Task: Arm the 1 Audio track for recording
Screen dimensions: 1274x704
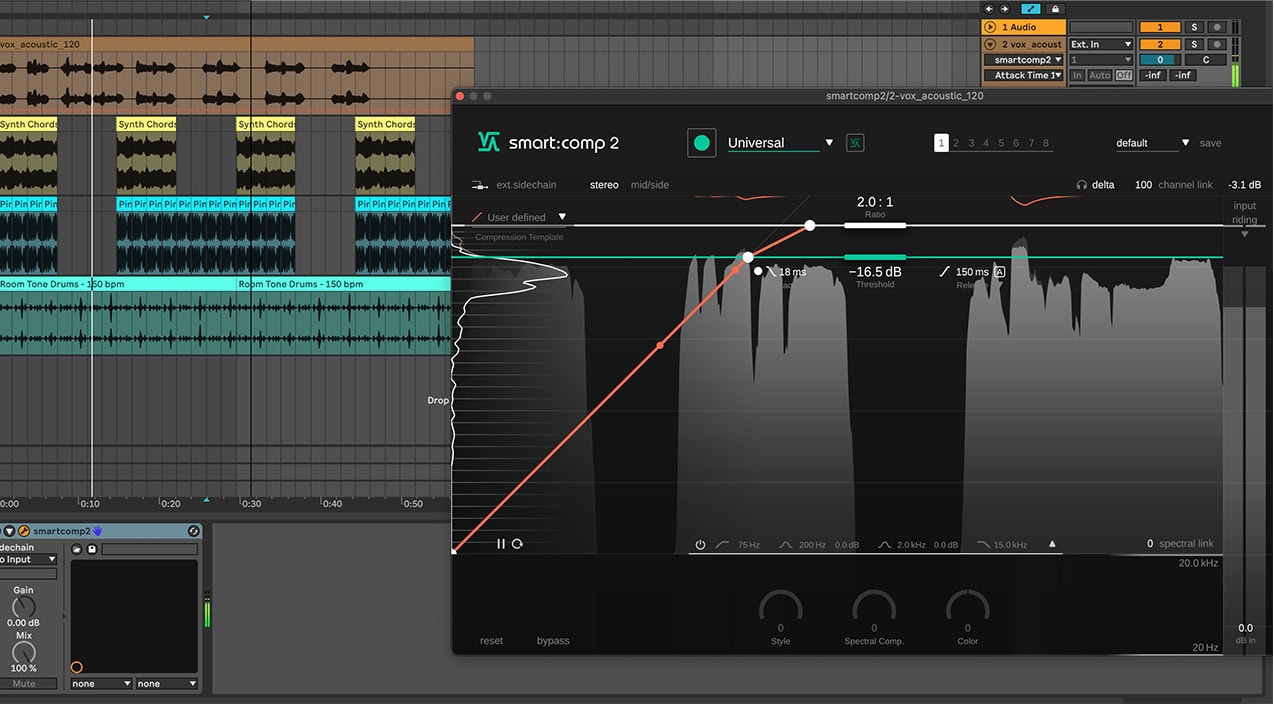Action: tap(1217, 28)
